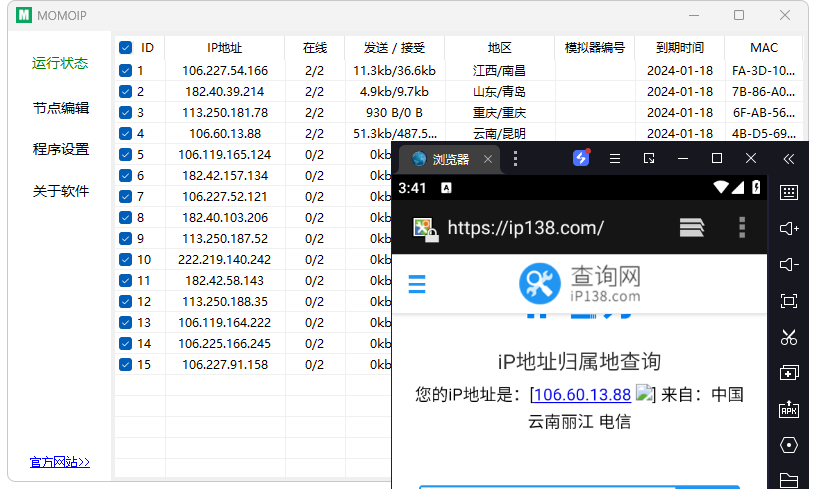Image resolution: width=816 pixels, height=489 pixels.
Task: Decrease emulator volume with speaker minus icon
Action: (x=789, y=265)
